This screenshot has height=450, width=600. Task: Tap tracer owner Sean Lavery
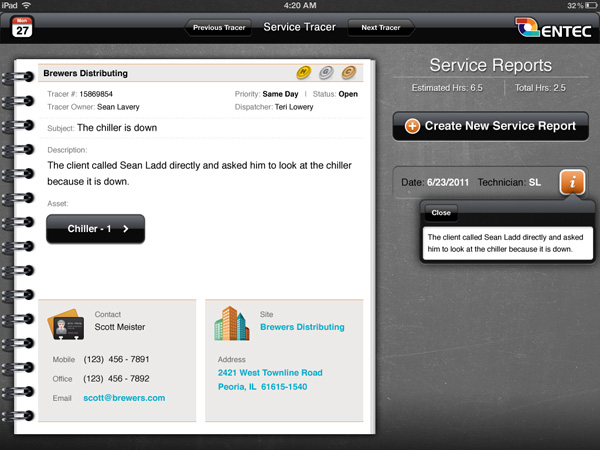click(118, 107)
